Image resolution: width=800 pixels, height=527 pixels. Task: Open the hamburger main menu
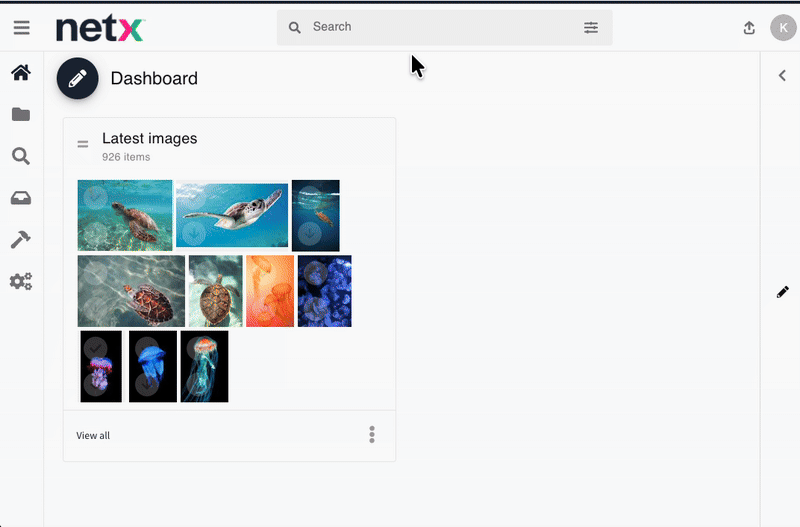pyautogui.click(x=21, y=28)
